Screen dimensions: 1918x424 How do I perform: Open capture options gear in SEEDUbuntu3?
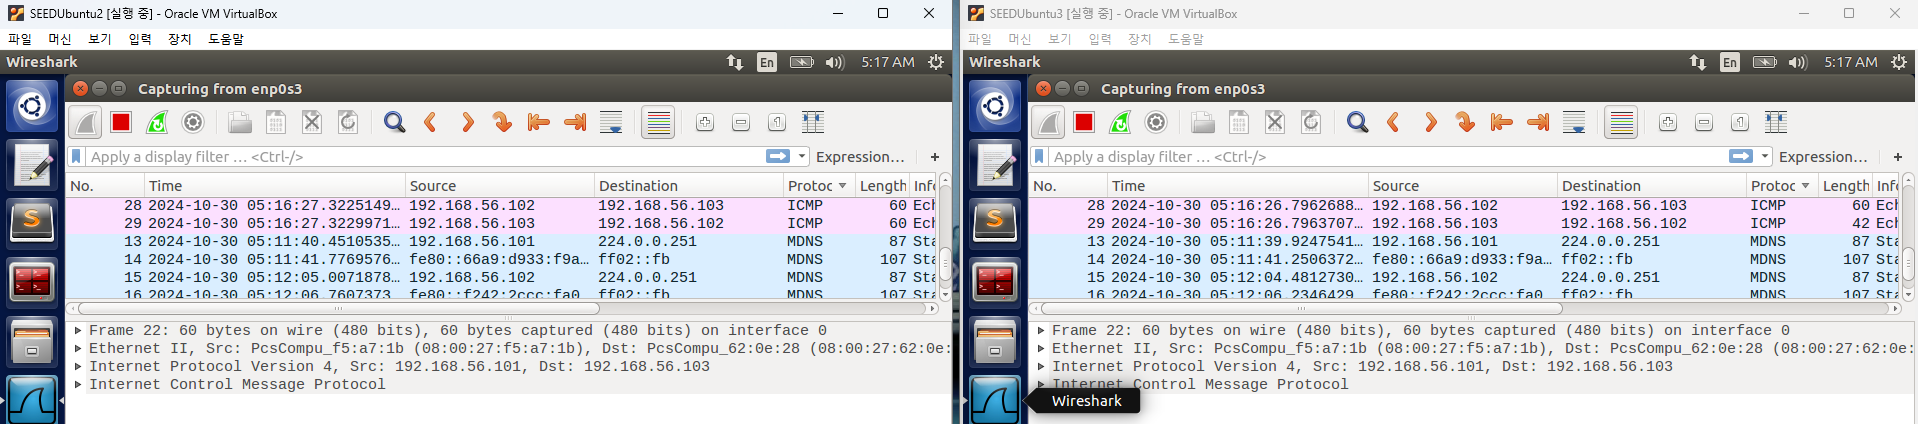1156,122
